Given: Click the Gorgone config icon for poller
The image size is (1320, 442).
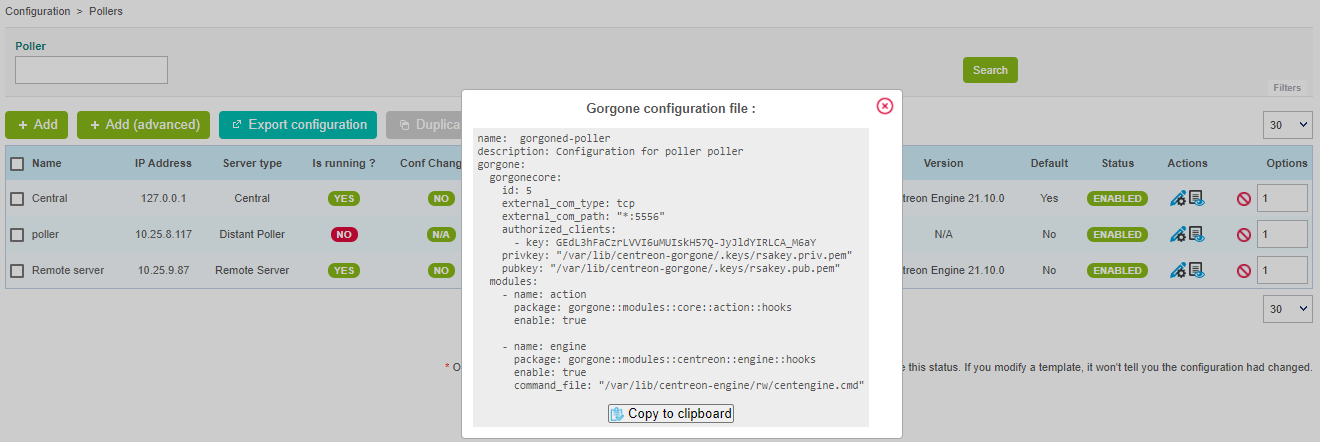Looking at the screenshot, I should click(x=1178, y=235).
